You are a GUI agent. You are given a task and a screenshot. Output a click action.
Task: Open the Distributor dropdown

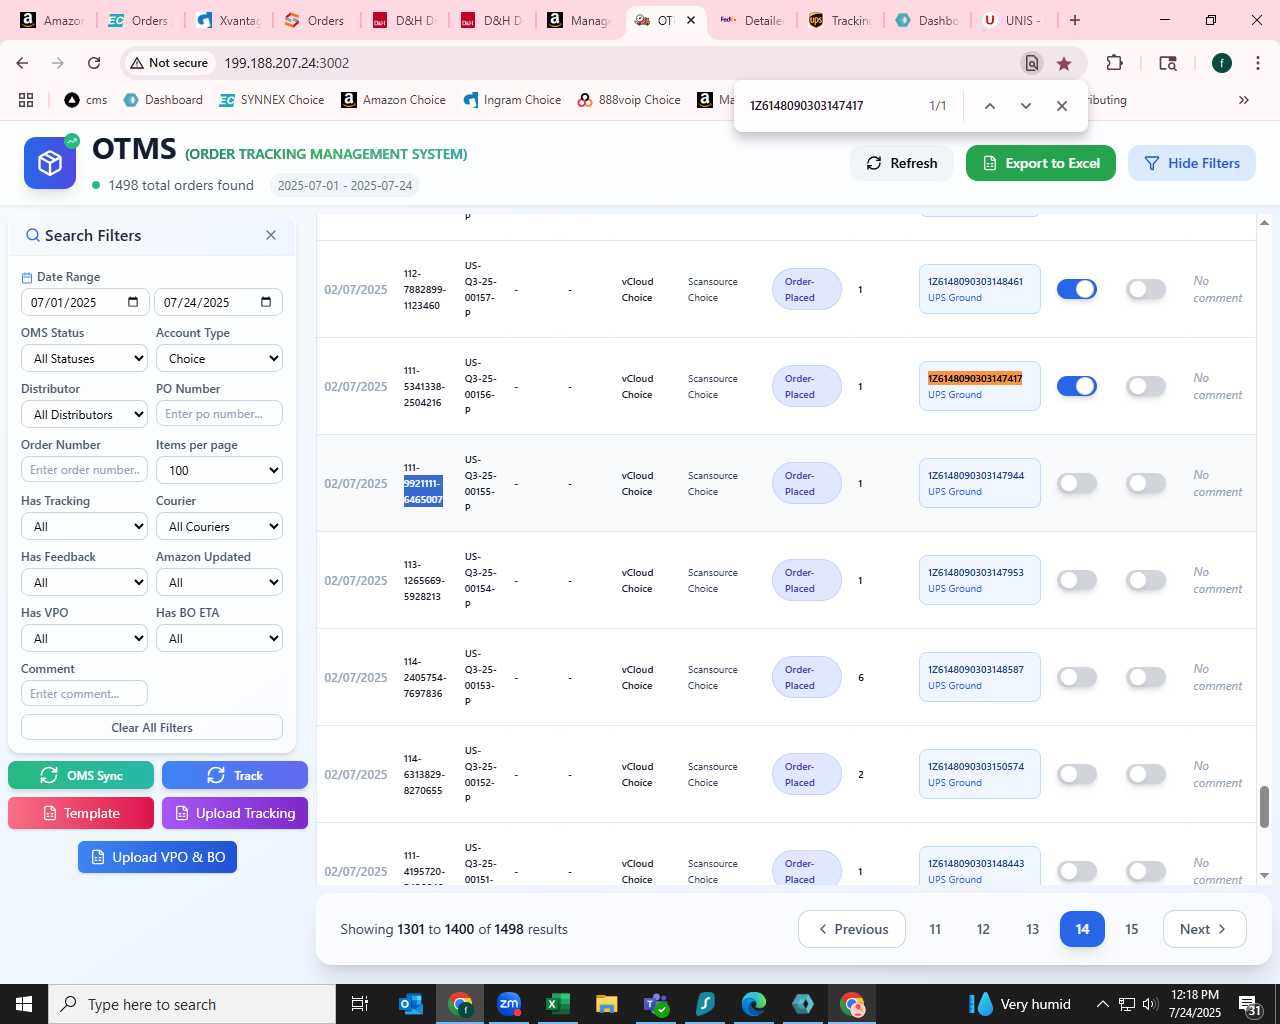(84, 414)
